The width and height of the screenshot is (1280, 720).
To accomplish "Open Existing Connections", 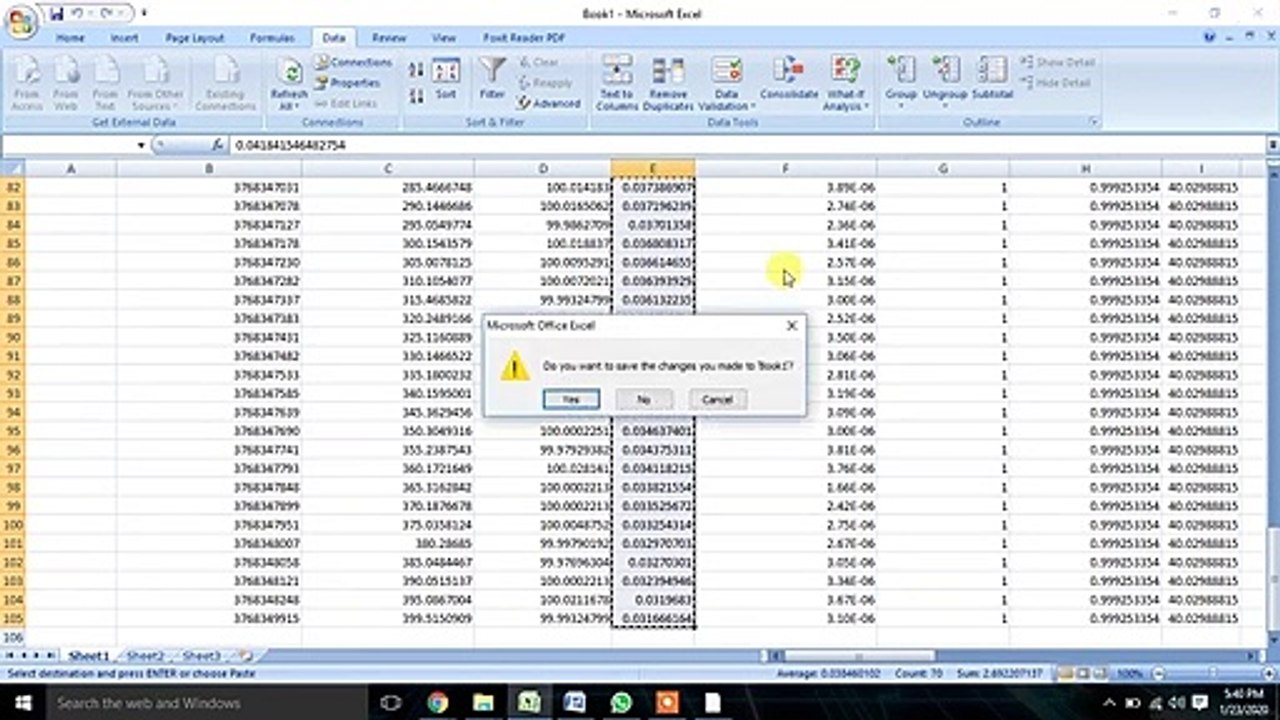I will click(x=226, y=84).
